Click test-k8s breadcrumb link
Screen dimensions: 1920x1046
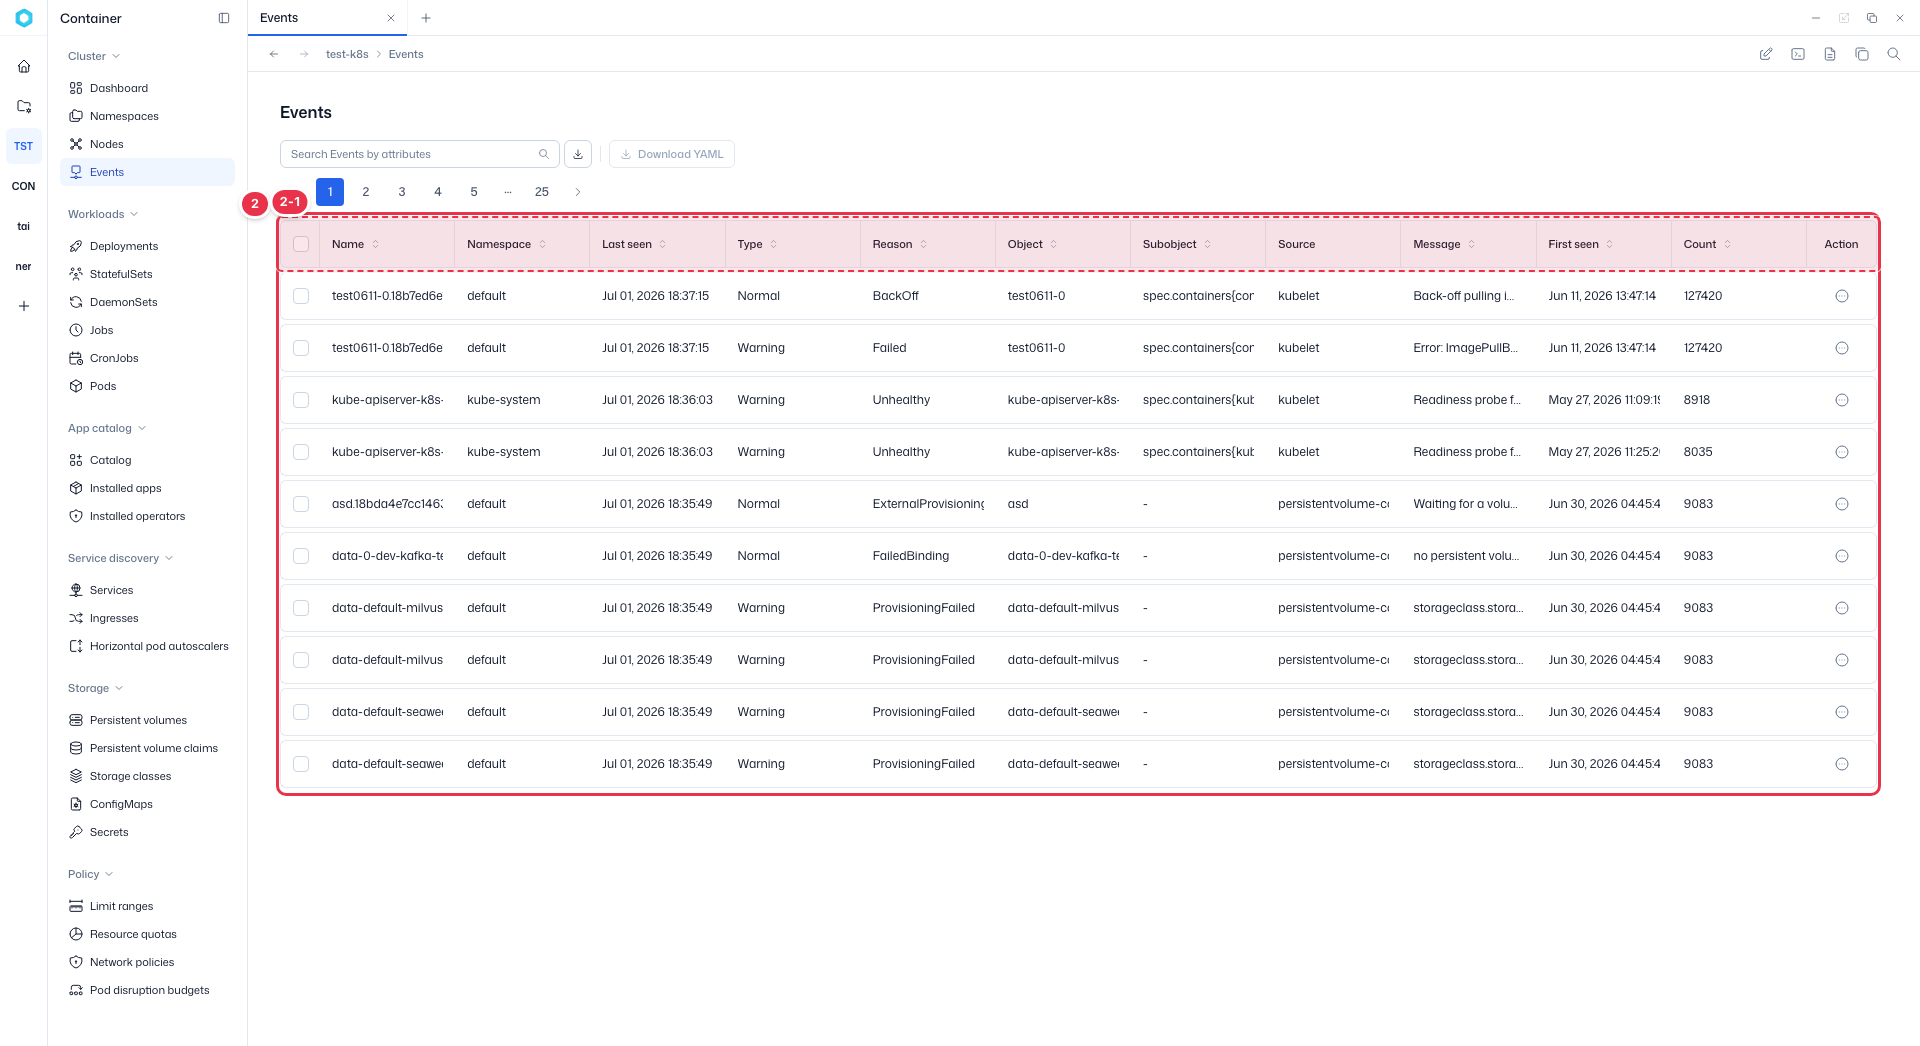pyautogui.click(x=347, y=54)
